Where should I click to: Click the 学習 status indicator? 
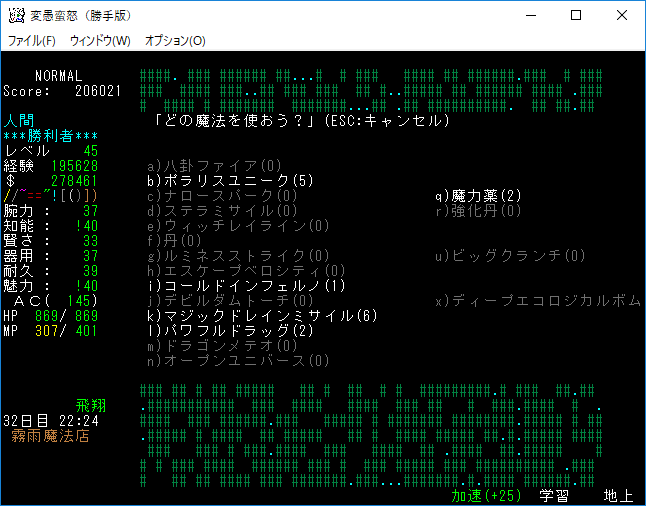[554, 495]
